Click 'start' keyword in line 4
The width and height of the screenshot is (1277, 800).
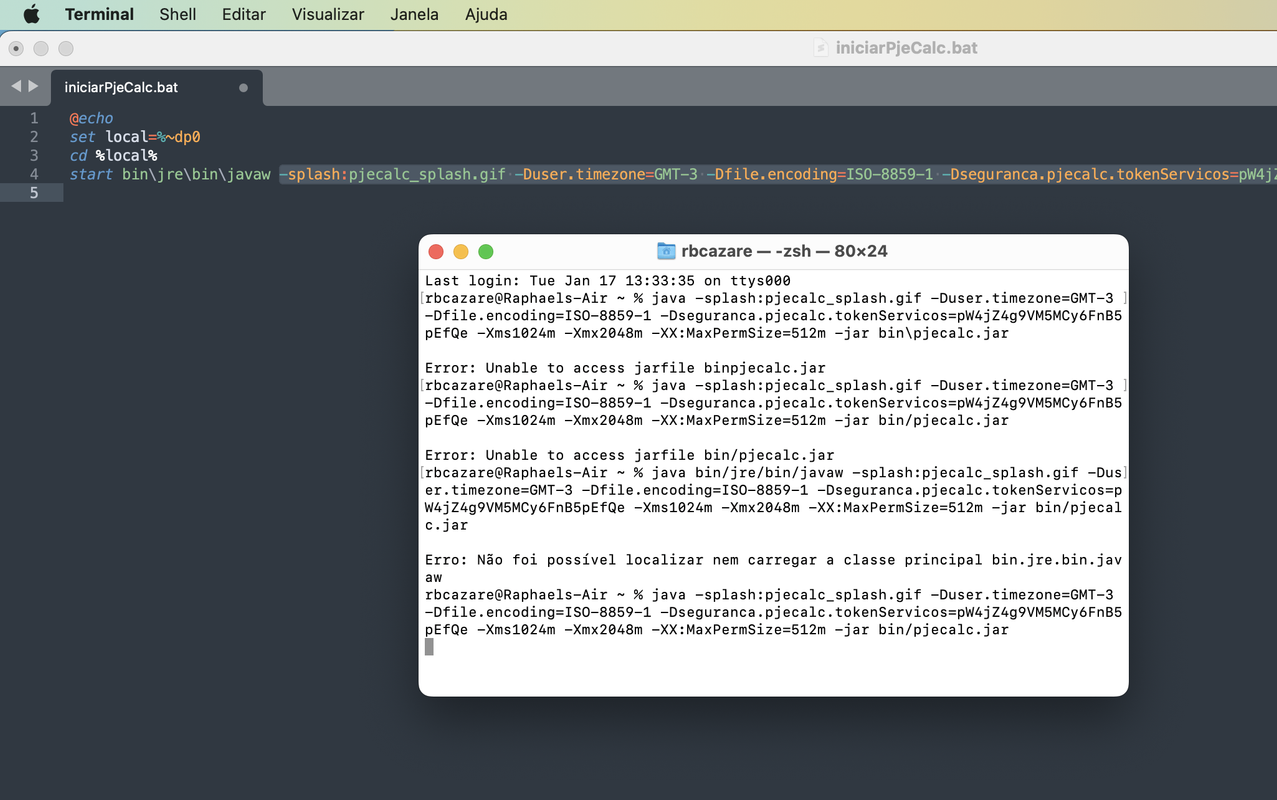(x=91, y=175)
